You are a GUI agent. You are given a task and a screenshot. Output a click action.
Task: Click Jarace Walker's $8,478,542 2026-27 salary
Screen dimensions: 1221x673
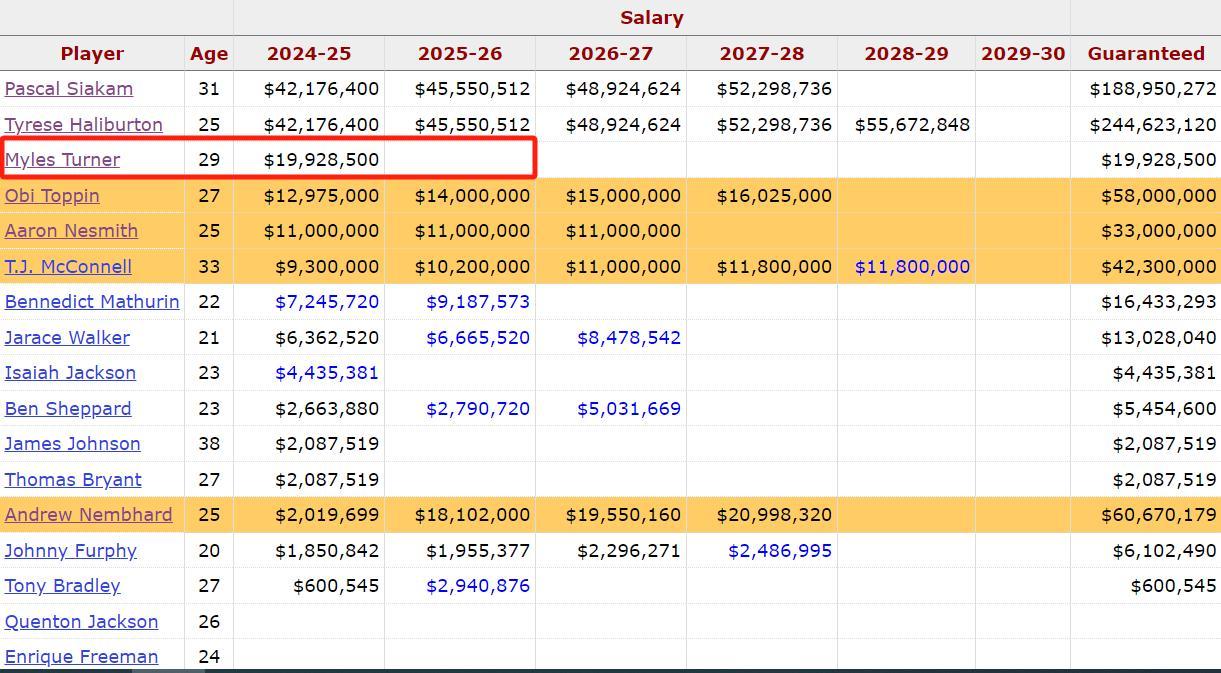(629, 338)
